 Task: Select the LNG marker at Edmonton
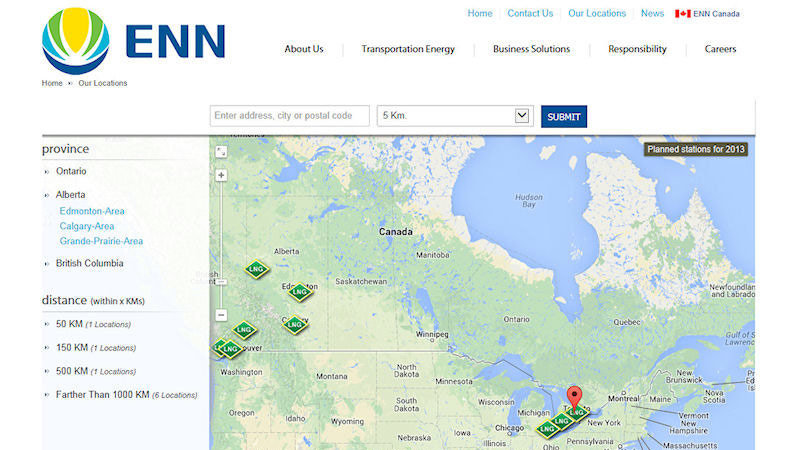point(300,292)
